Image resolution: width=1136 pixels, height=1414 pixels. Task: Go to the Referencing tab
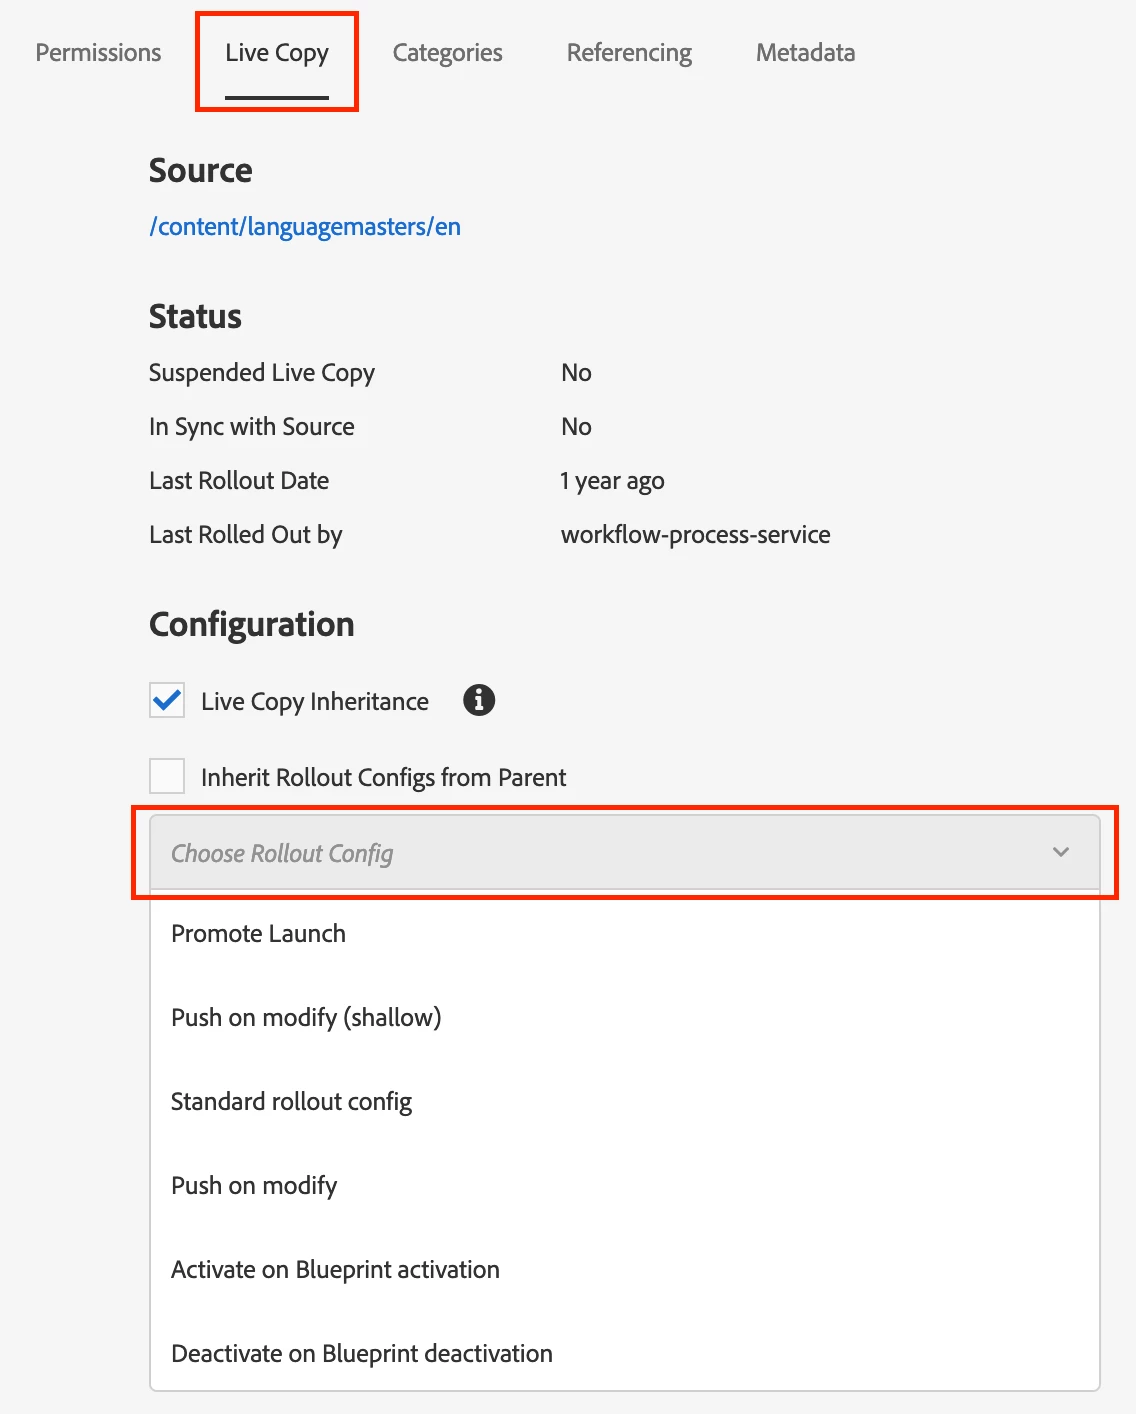pyautogui.click(x=629, y=52)
